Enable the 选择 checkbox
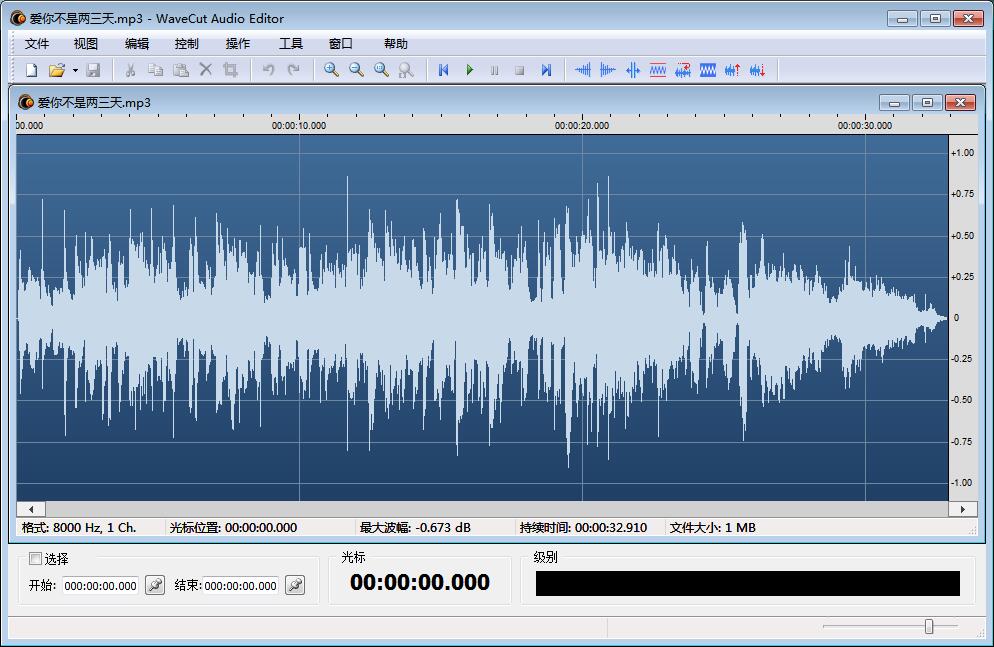 point(36,558)
